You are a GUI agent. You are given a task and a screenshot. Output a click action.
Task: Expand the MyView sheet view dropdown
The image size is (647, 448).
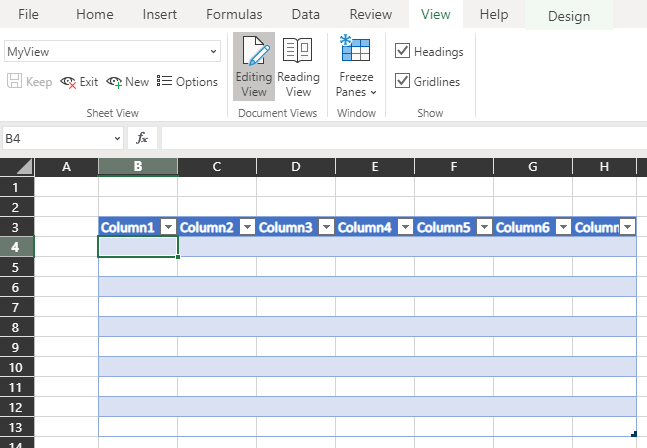click(213, 52)
